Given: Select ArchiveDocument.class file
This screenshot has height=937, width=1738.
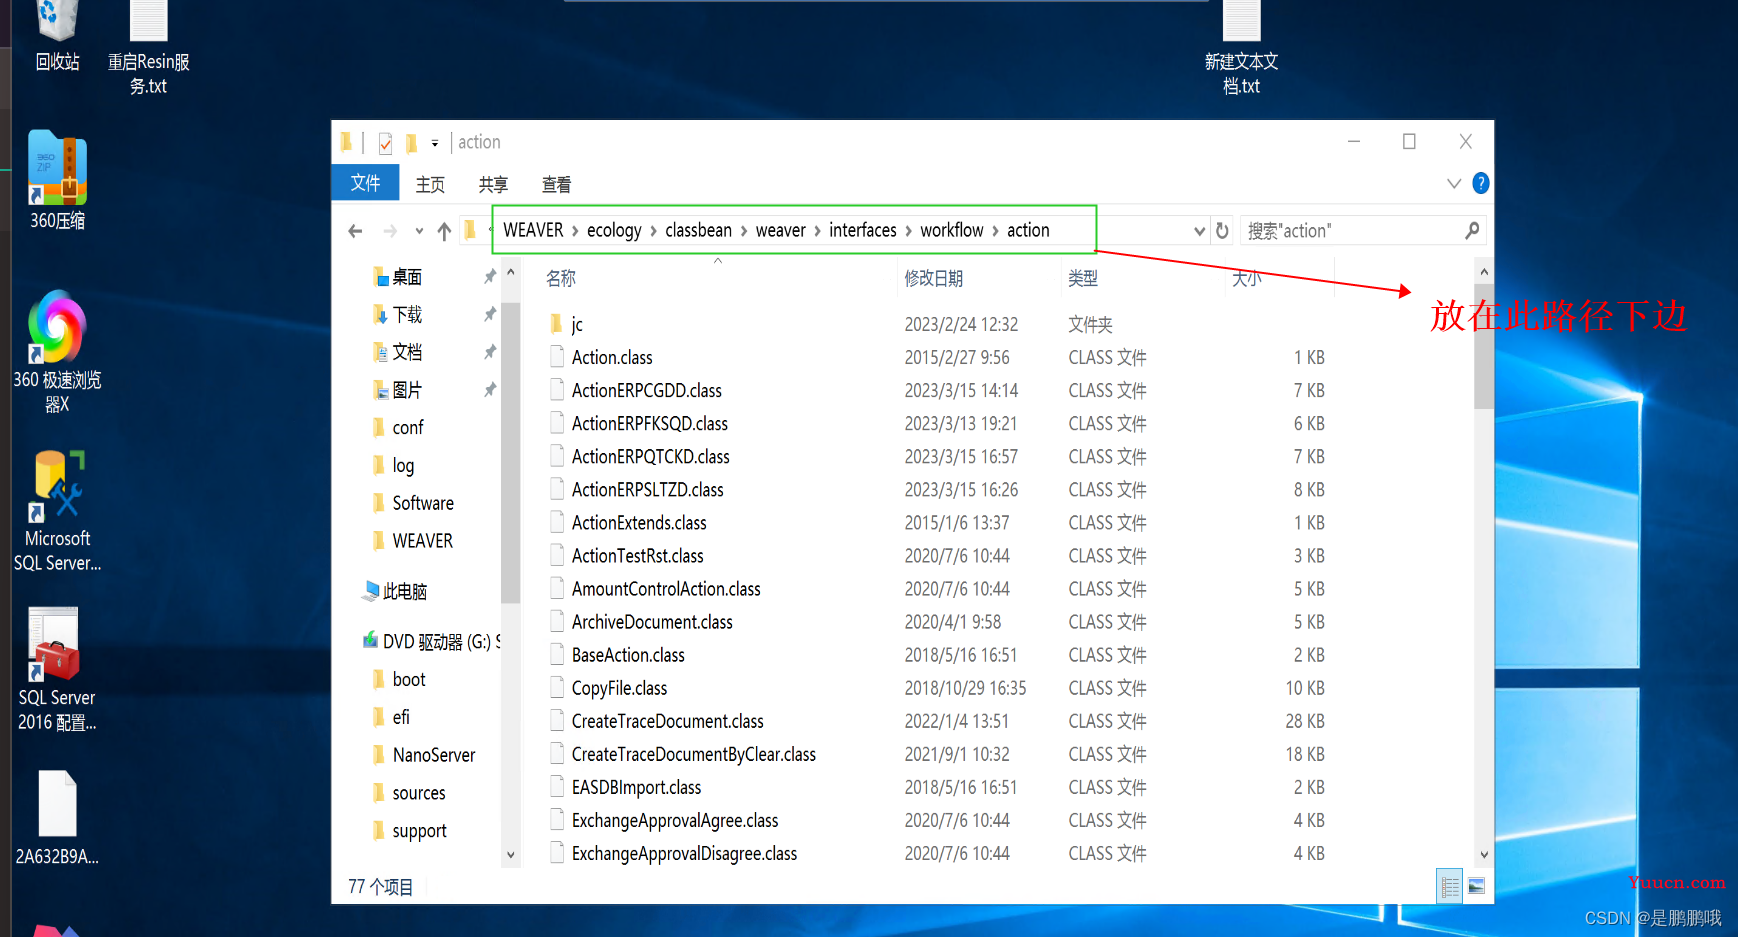Looking at the screenshot, I should [x=653, y=622].
